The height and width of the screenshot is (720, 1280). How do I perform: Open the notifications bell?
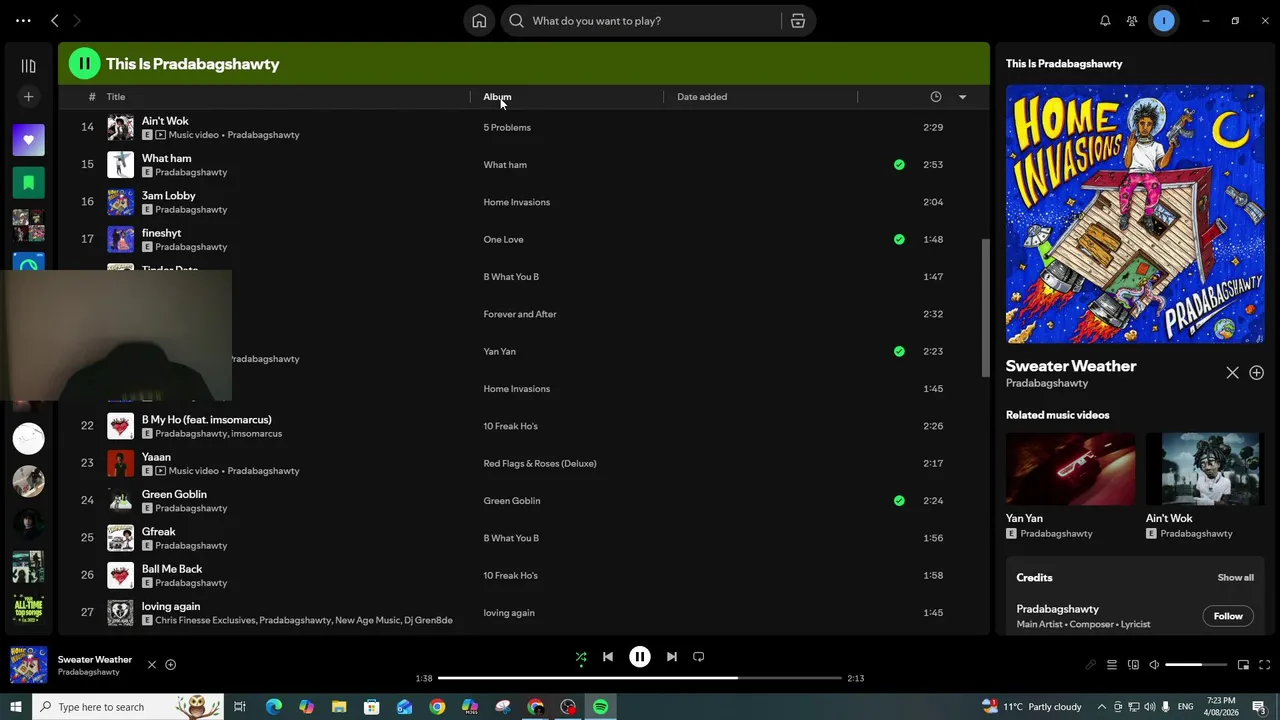point(1105,21)
